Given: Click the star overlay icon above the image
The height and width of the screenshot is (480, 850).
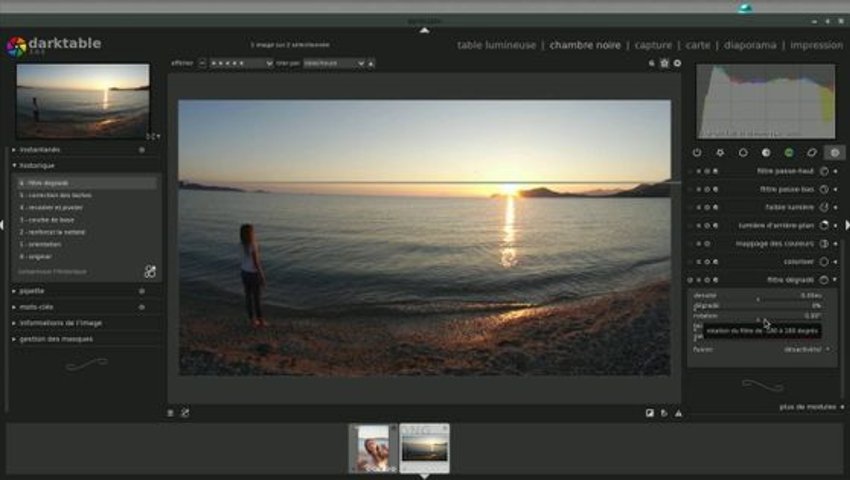Looking at the screenshot, I should coord(665,63).
